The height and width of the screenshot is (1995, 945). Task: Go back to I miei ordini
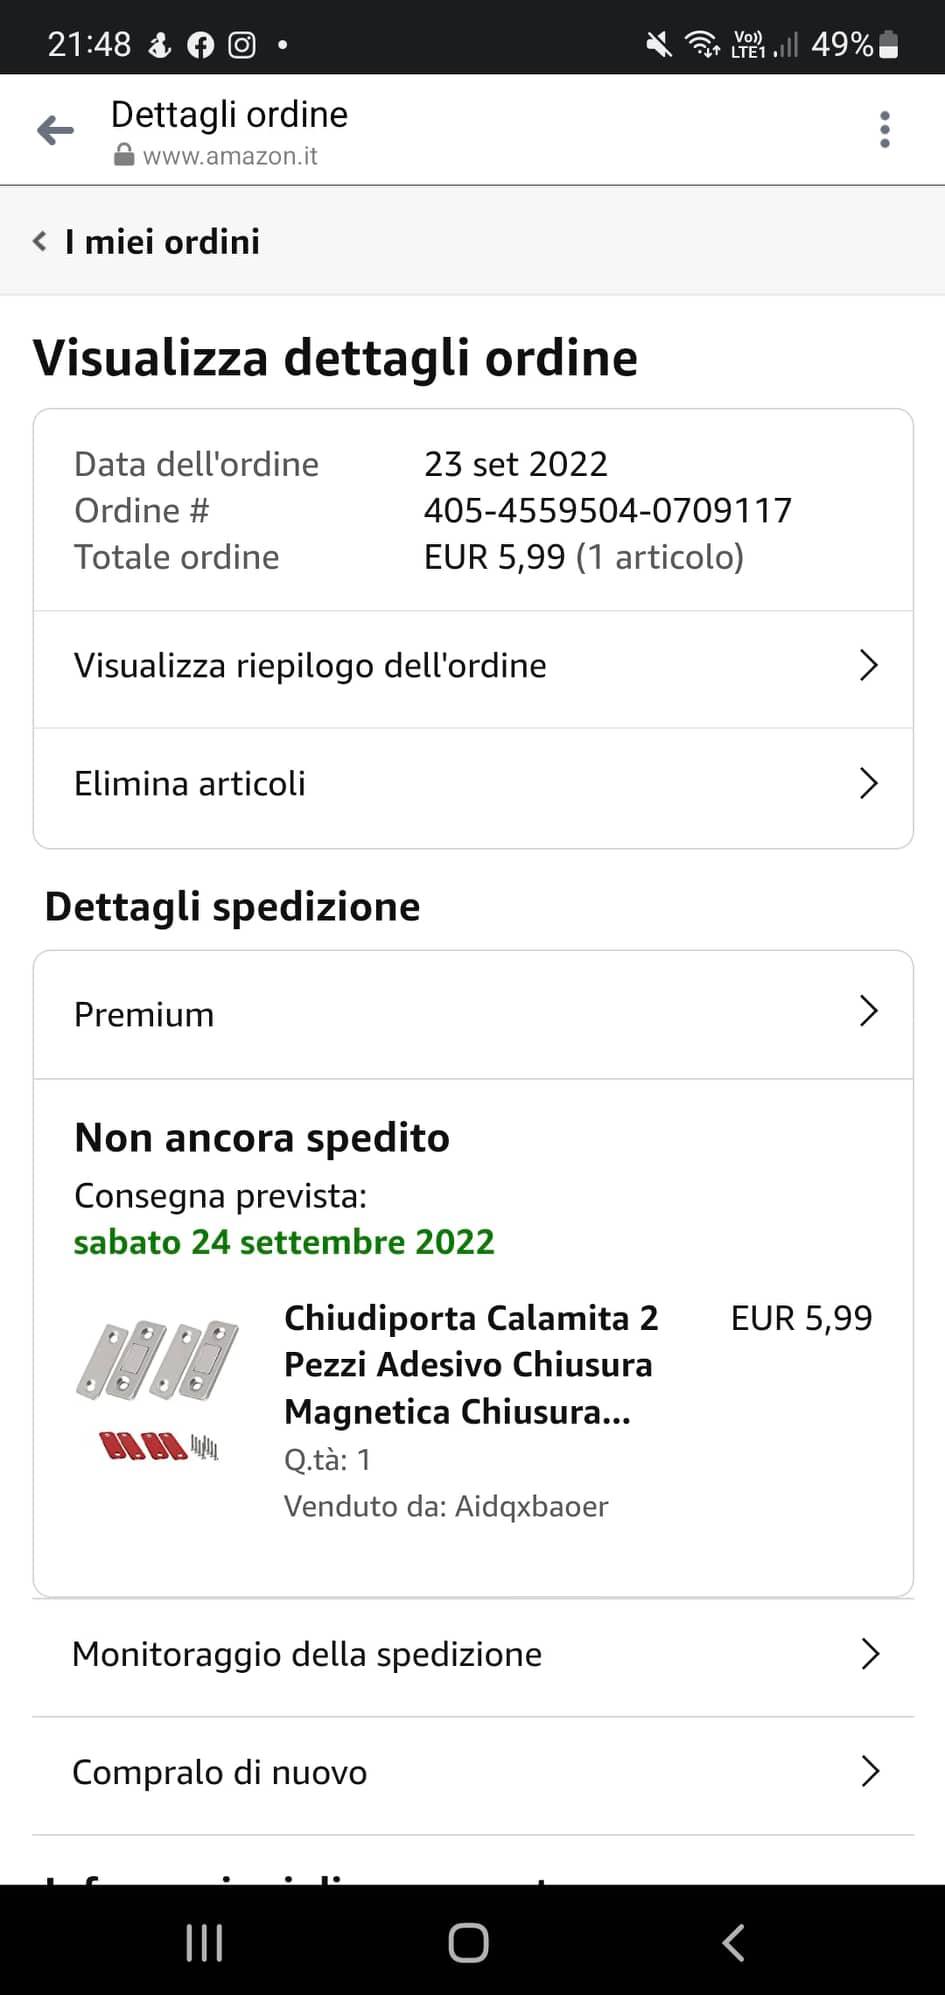148,242
